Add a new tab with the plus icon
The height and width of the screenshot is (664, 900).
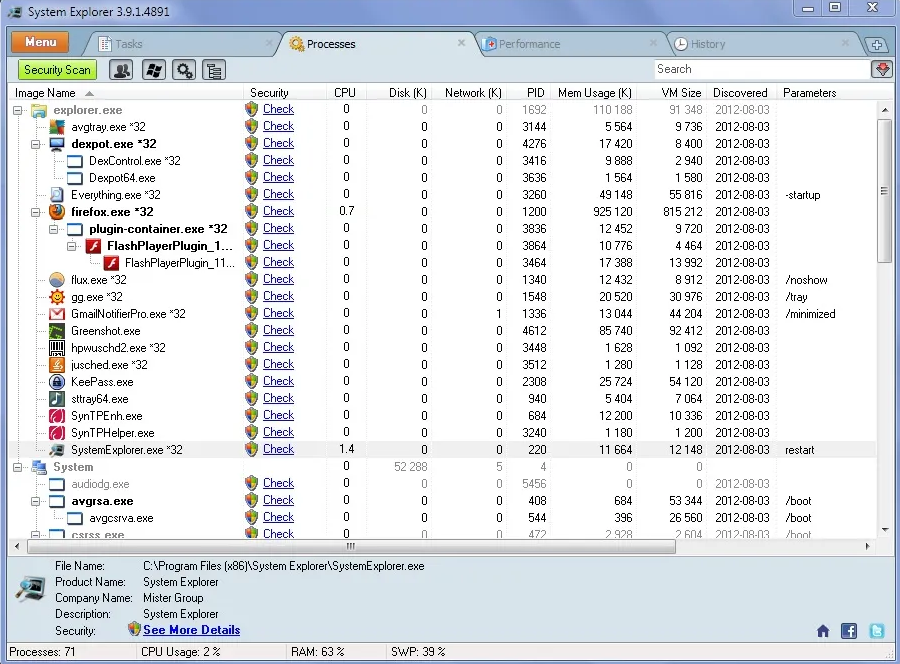click(876, 44)
